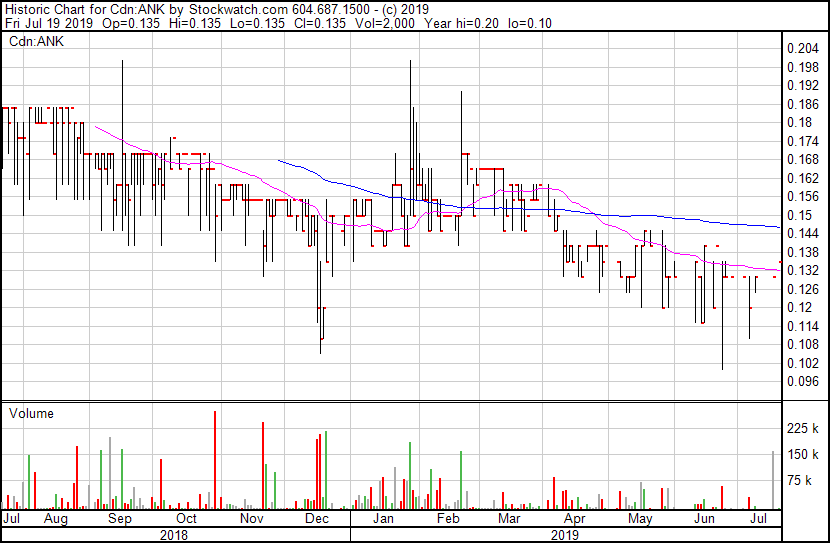This screenshot has height=543, width=830.
Task: Select the date text 'Fri Jul 19 2019'
Action: pyautogui.click(x=49, y=23)
